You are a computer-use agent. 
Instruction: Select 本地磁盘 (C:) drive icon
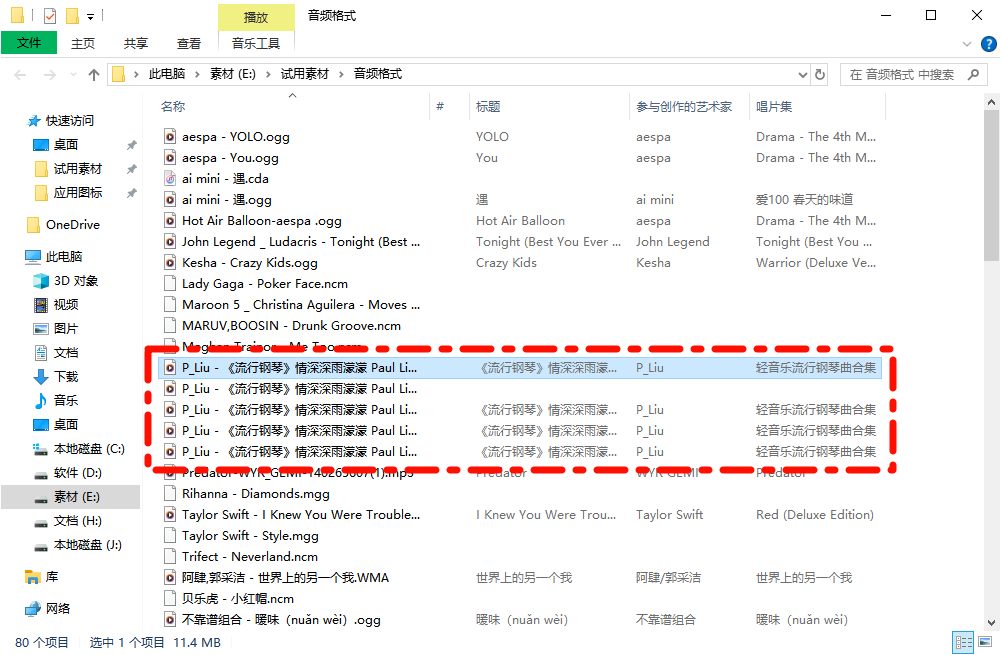(41, 449)
